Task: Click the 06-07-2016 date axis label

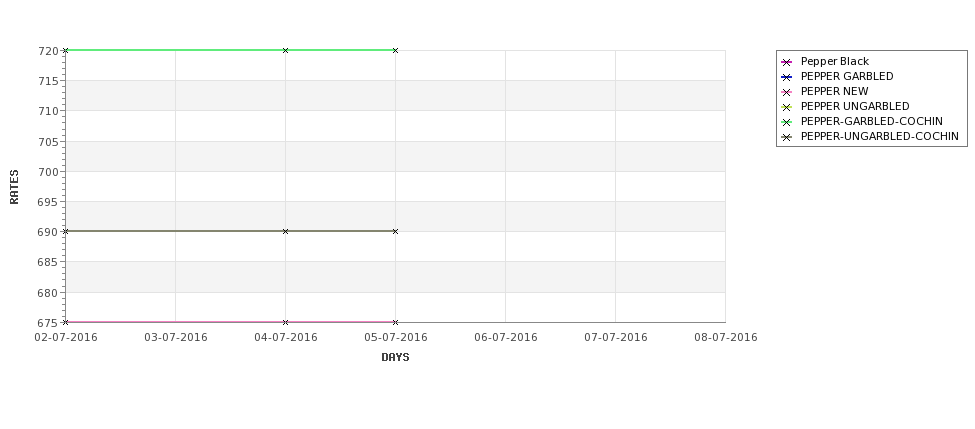Action: [506, 337]
